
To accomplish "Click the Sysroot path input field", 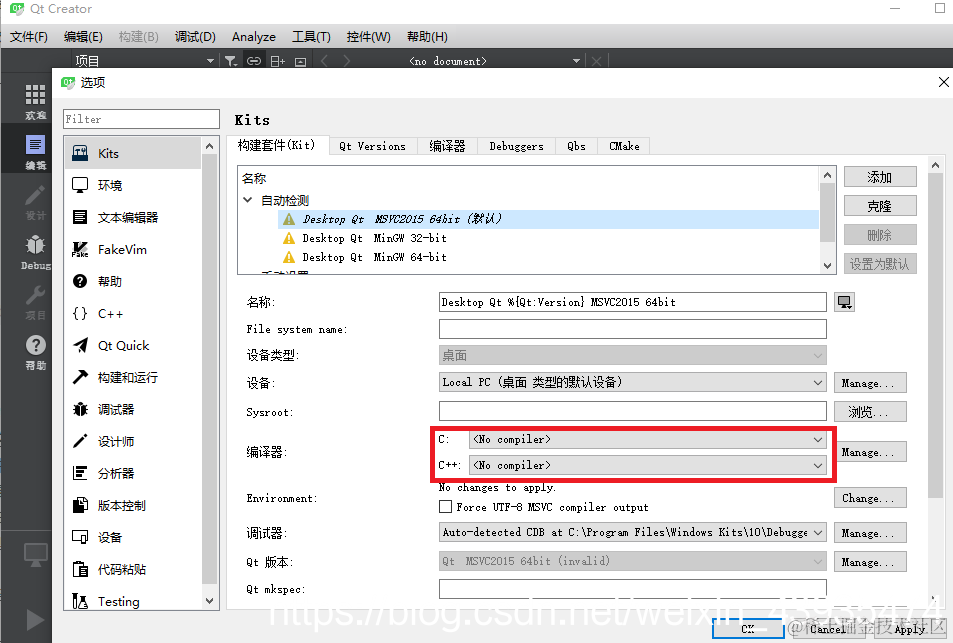I will tap(632, 411).
